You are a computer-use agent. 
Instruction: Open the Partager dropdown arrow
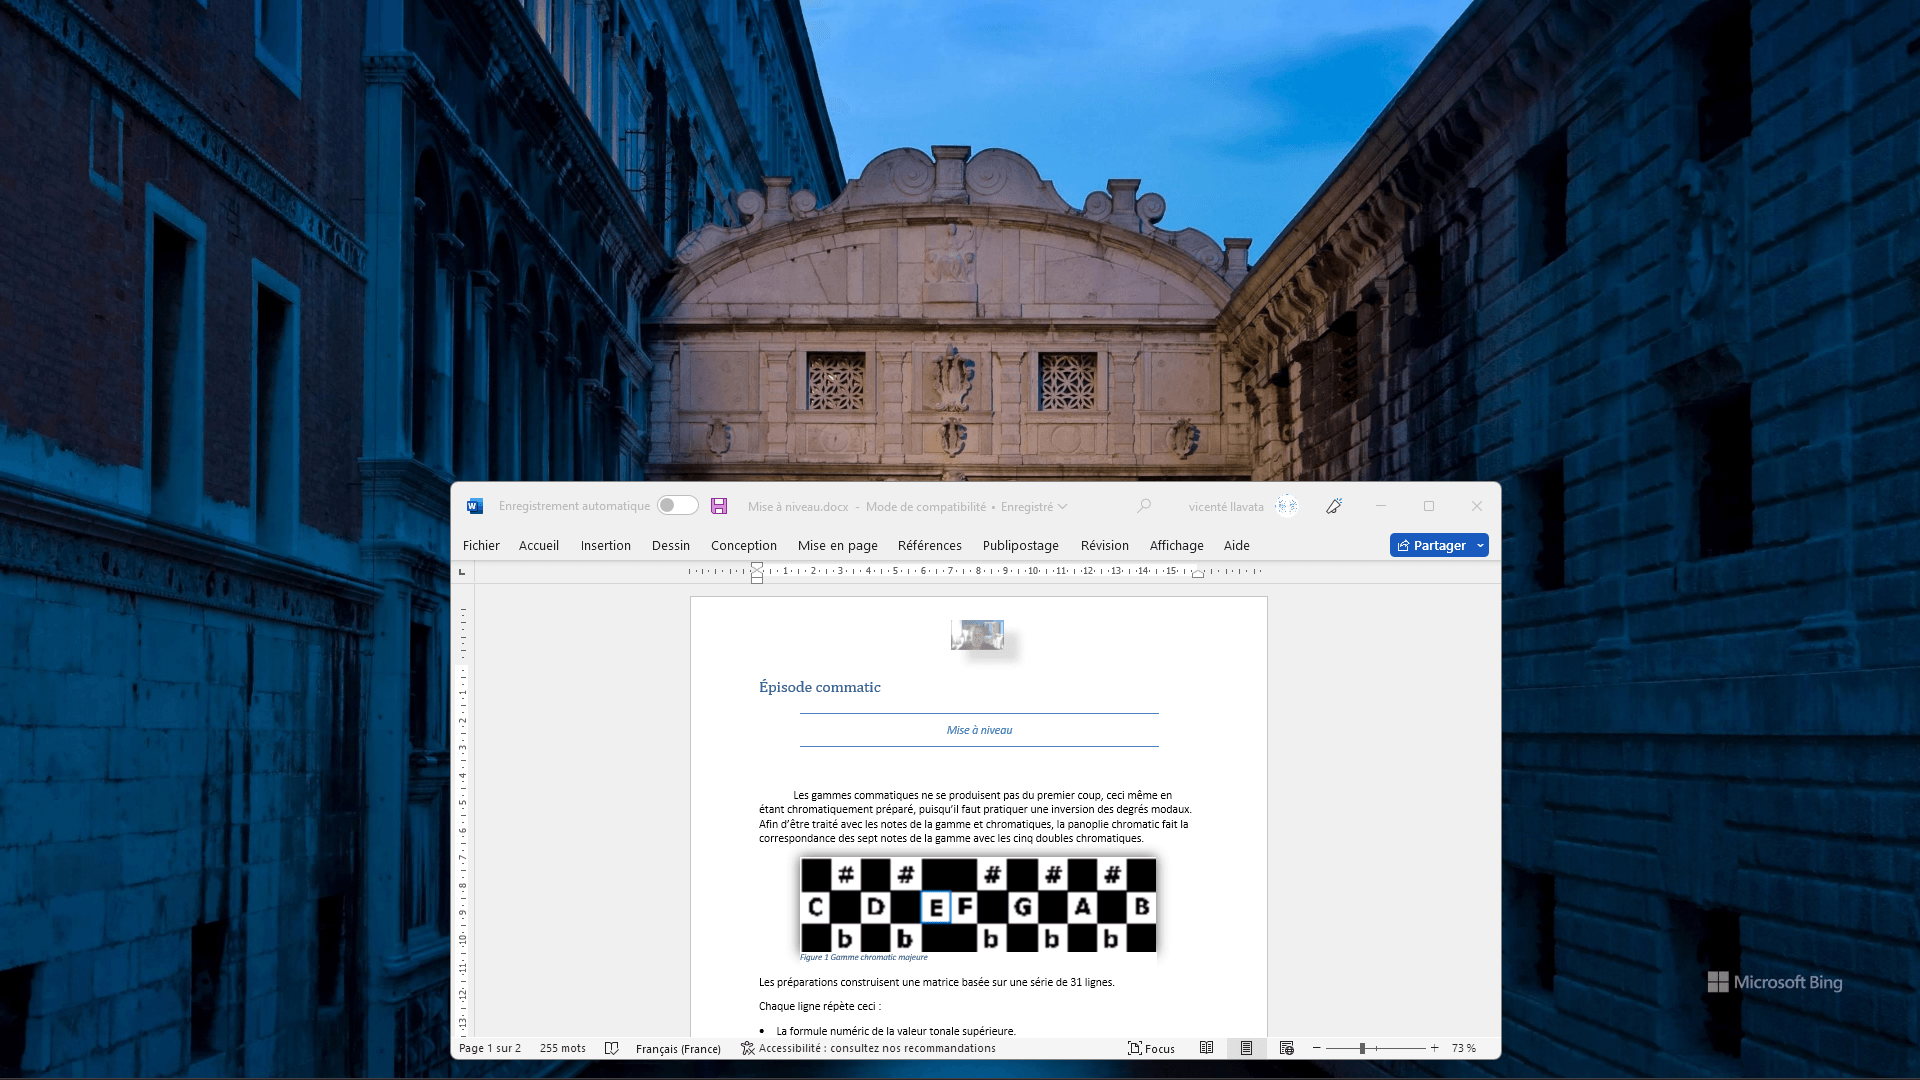pos(1480,545)
